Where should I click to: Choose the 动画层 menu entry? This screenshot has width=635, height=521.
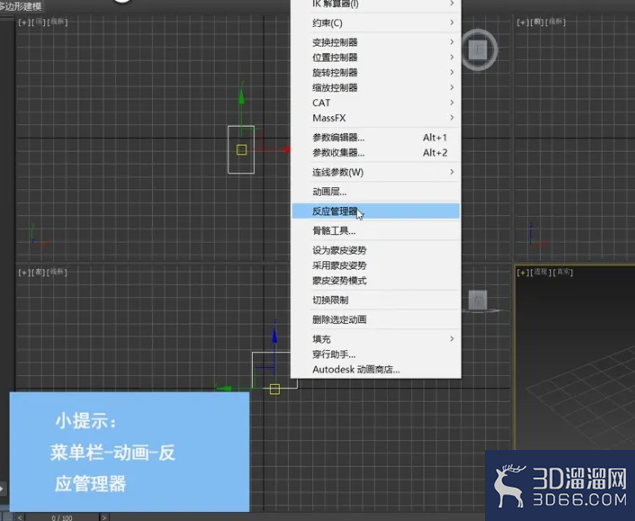(375, 191)
